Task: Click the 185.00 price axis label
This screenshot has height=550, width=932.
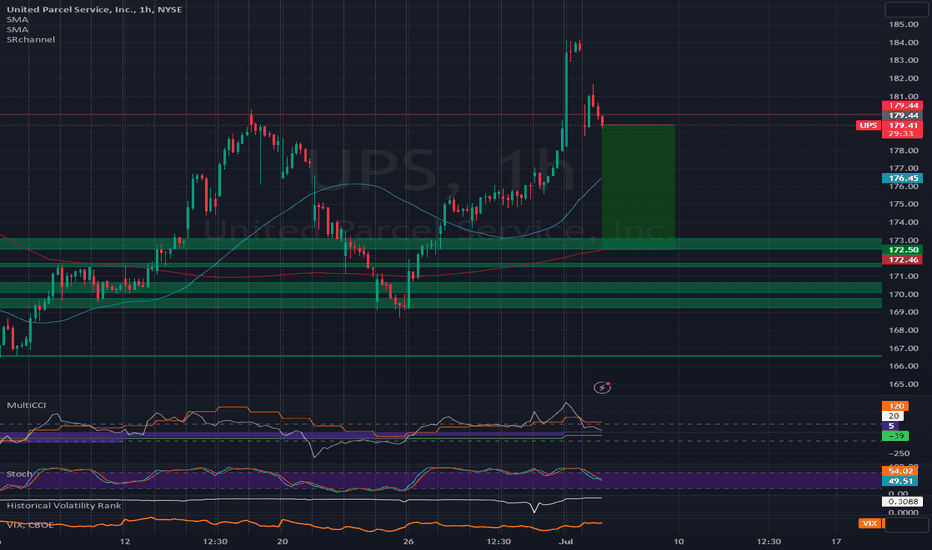Action: tap(903, 24)
